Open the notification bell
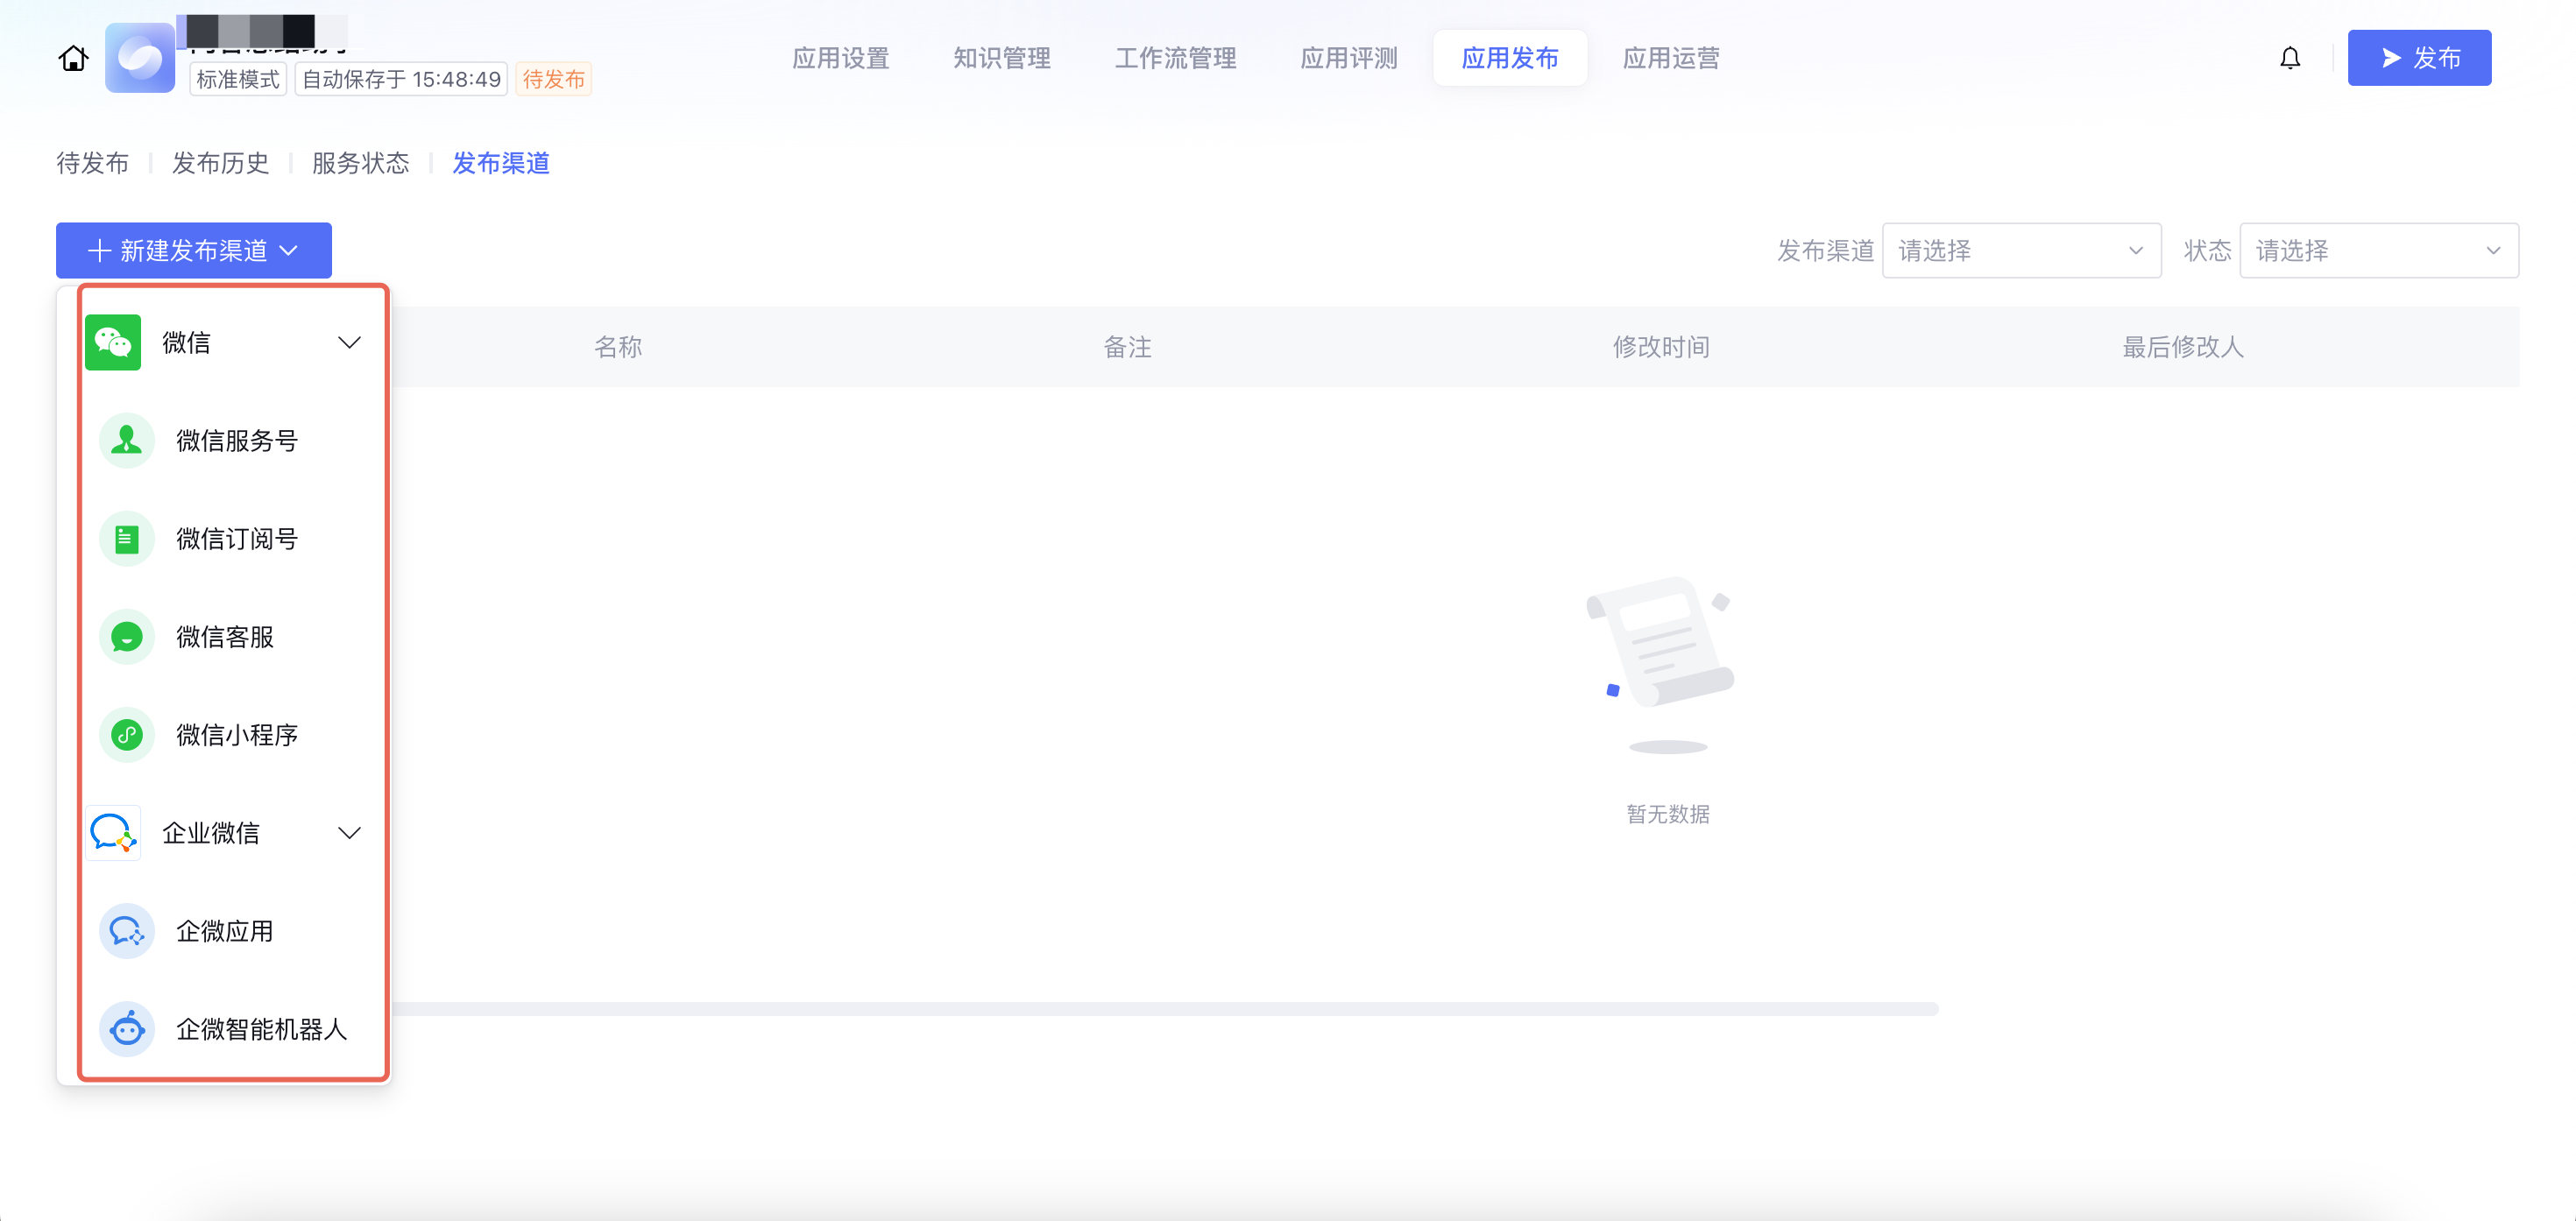The width and height of the screenshot is (2576, 1221). (x=2290, y=58)
